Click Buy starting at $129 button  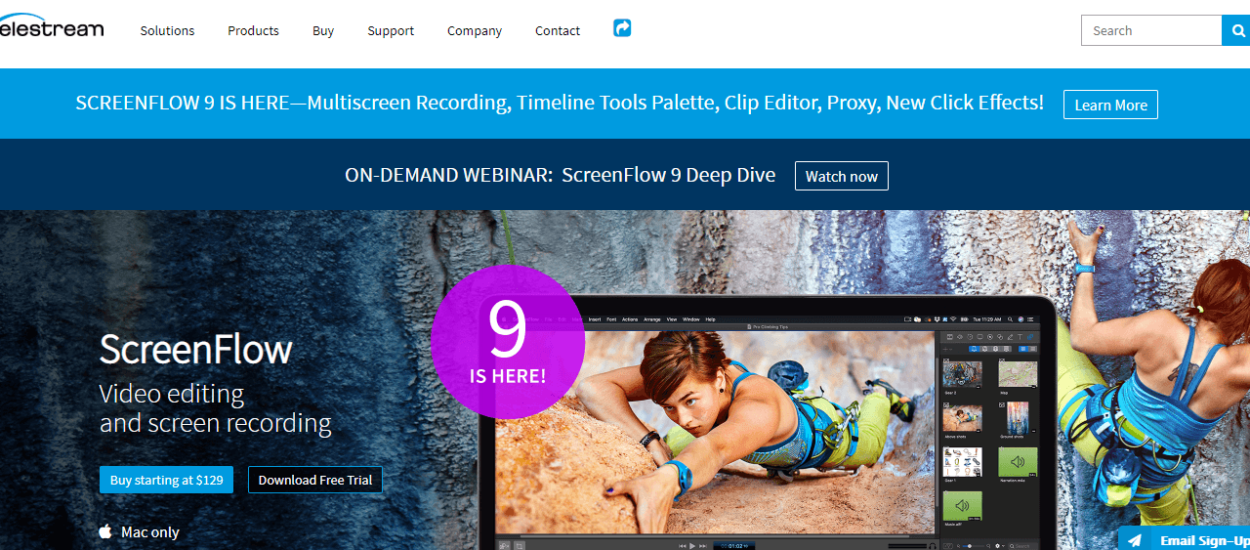166,480
